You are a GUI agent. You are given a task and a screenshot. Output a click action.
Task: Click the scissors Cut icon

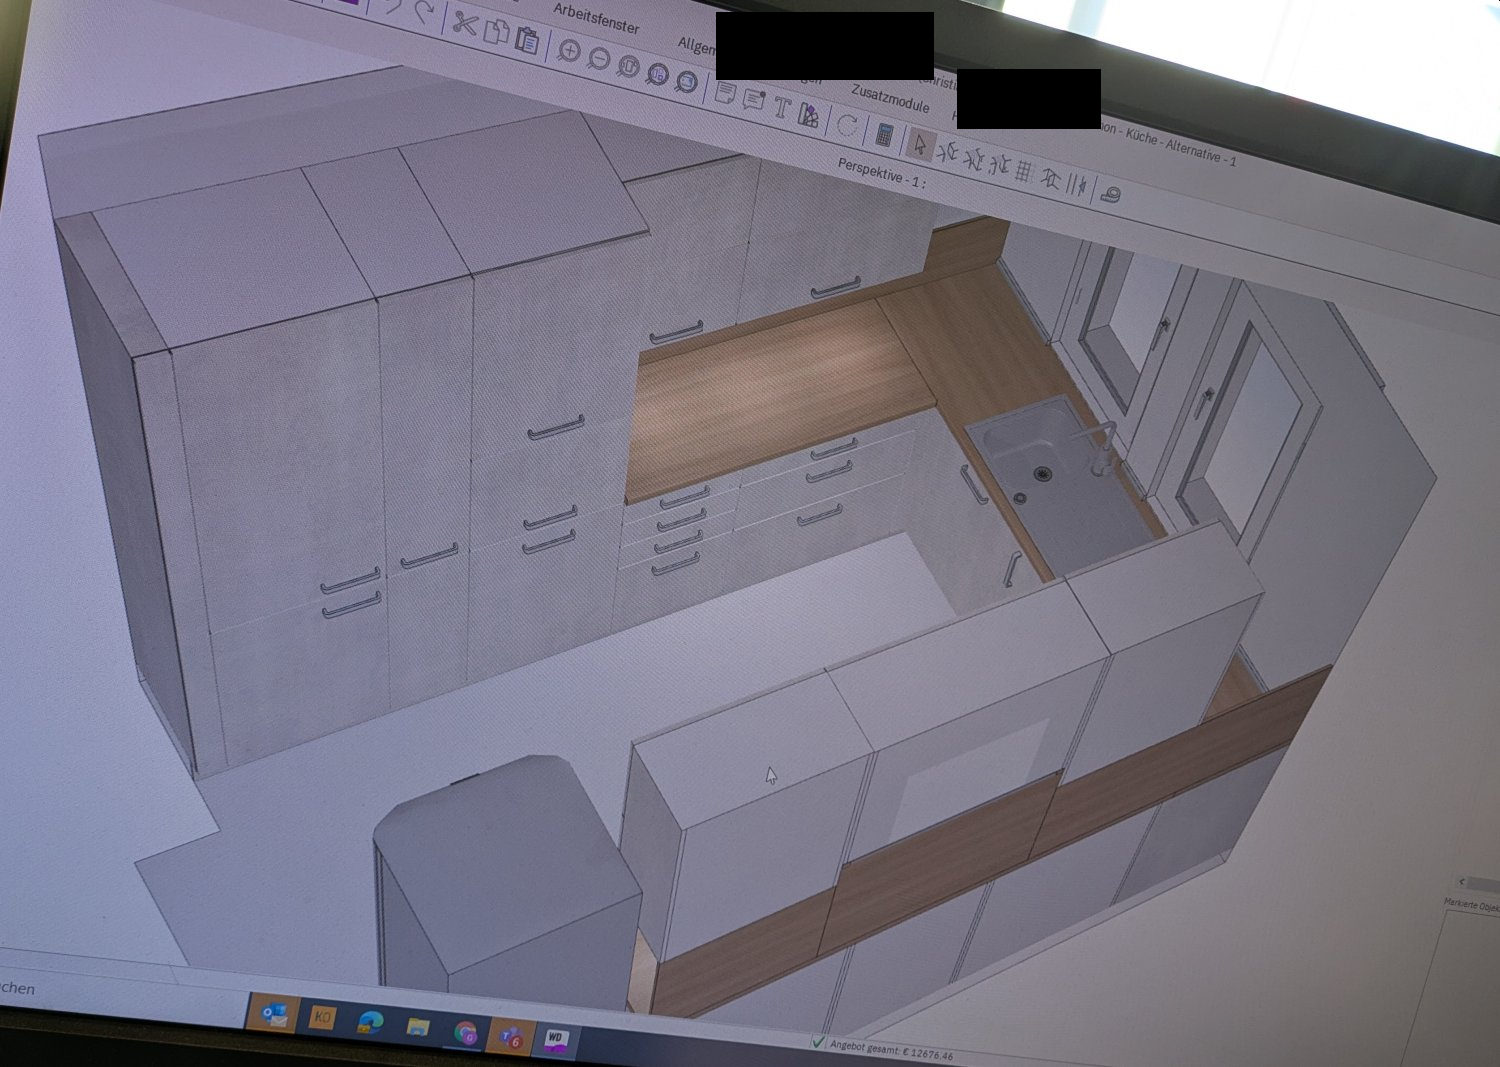click(463, 22)
